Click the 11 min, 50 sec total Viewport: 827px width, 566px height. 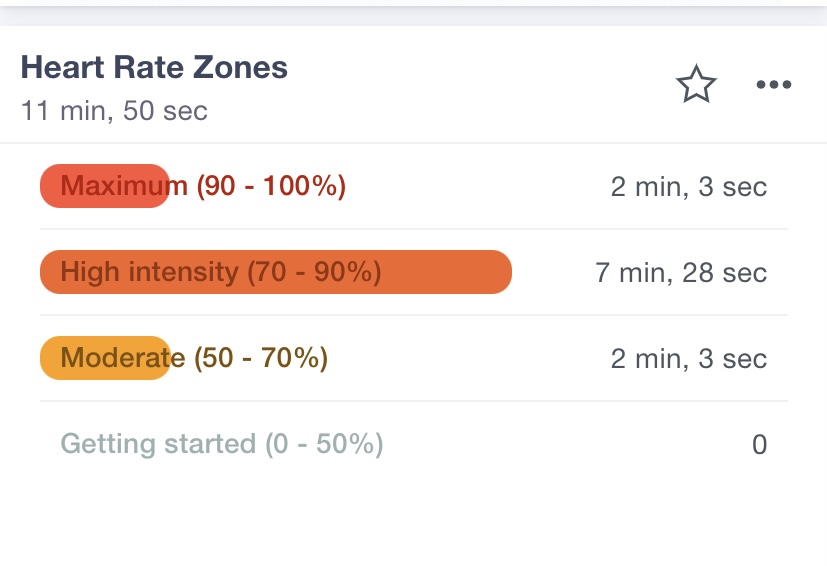pos(114,111)
